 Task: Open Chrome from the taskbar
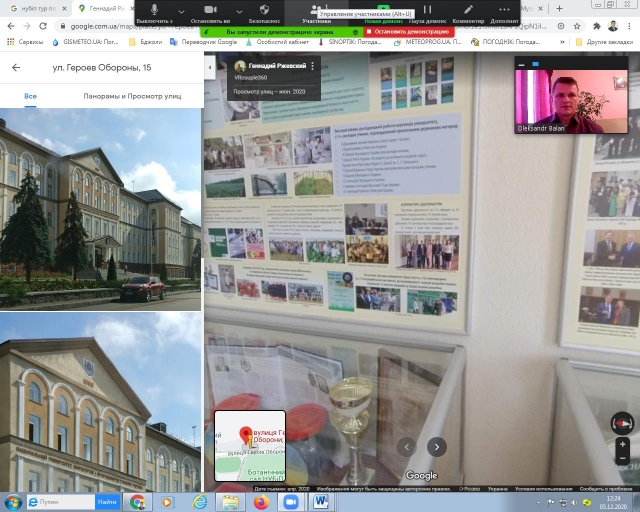pos(138,502)
